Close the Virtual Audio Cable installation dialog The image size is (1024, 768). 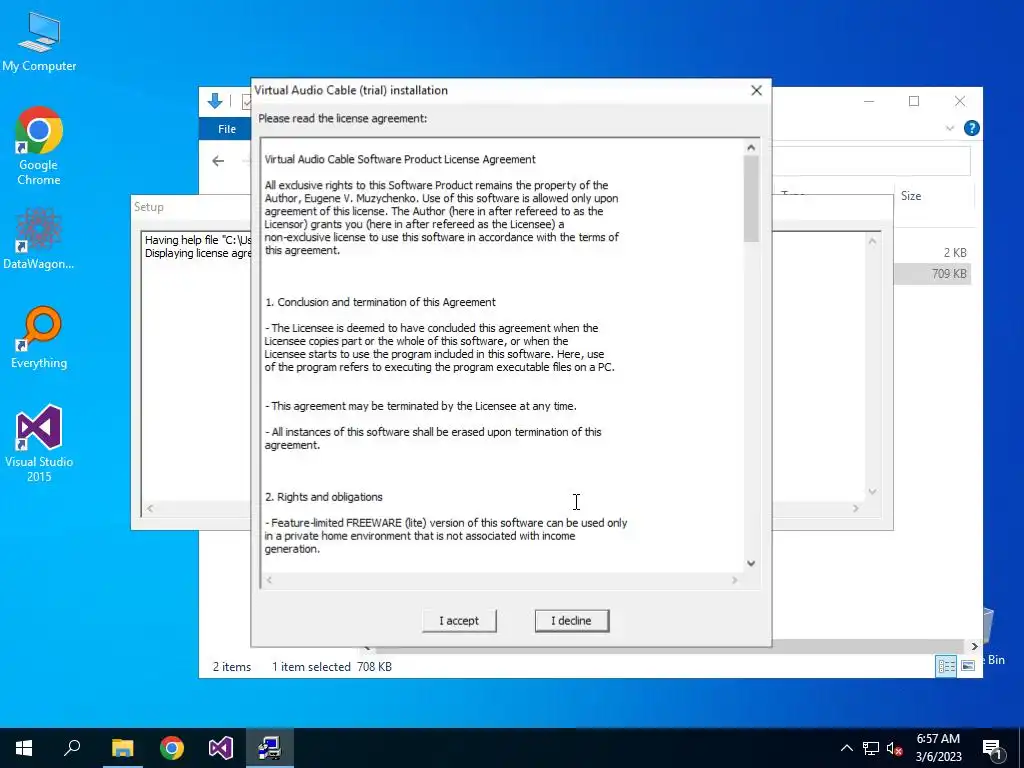[756, 91]
